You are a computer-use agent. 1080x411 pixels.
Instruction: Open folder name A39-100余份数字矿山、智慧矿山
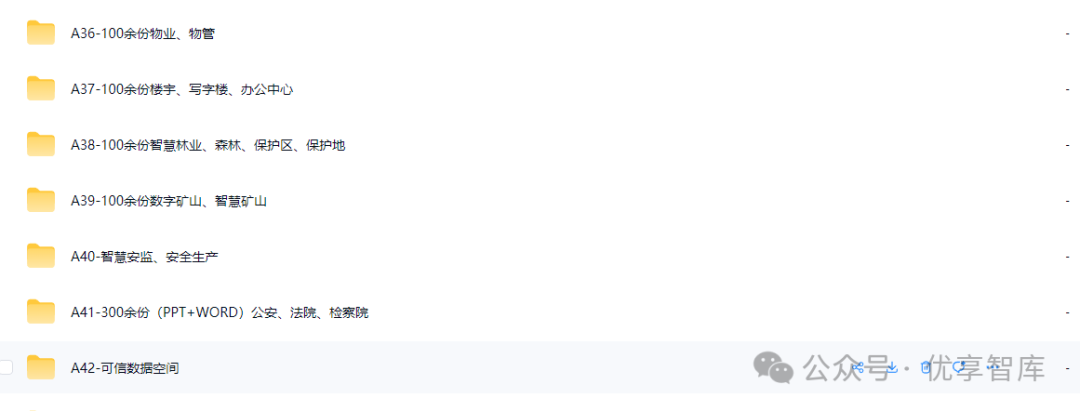click(x=169, y=201)
